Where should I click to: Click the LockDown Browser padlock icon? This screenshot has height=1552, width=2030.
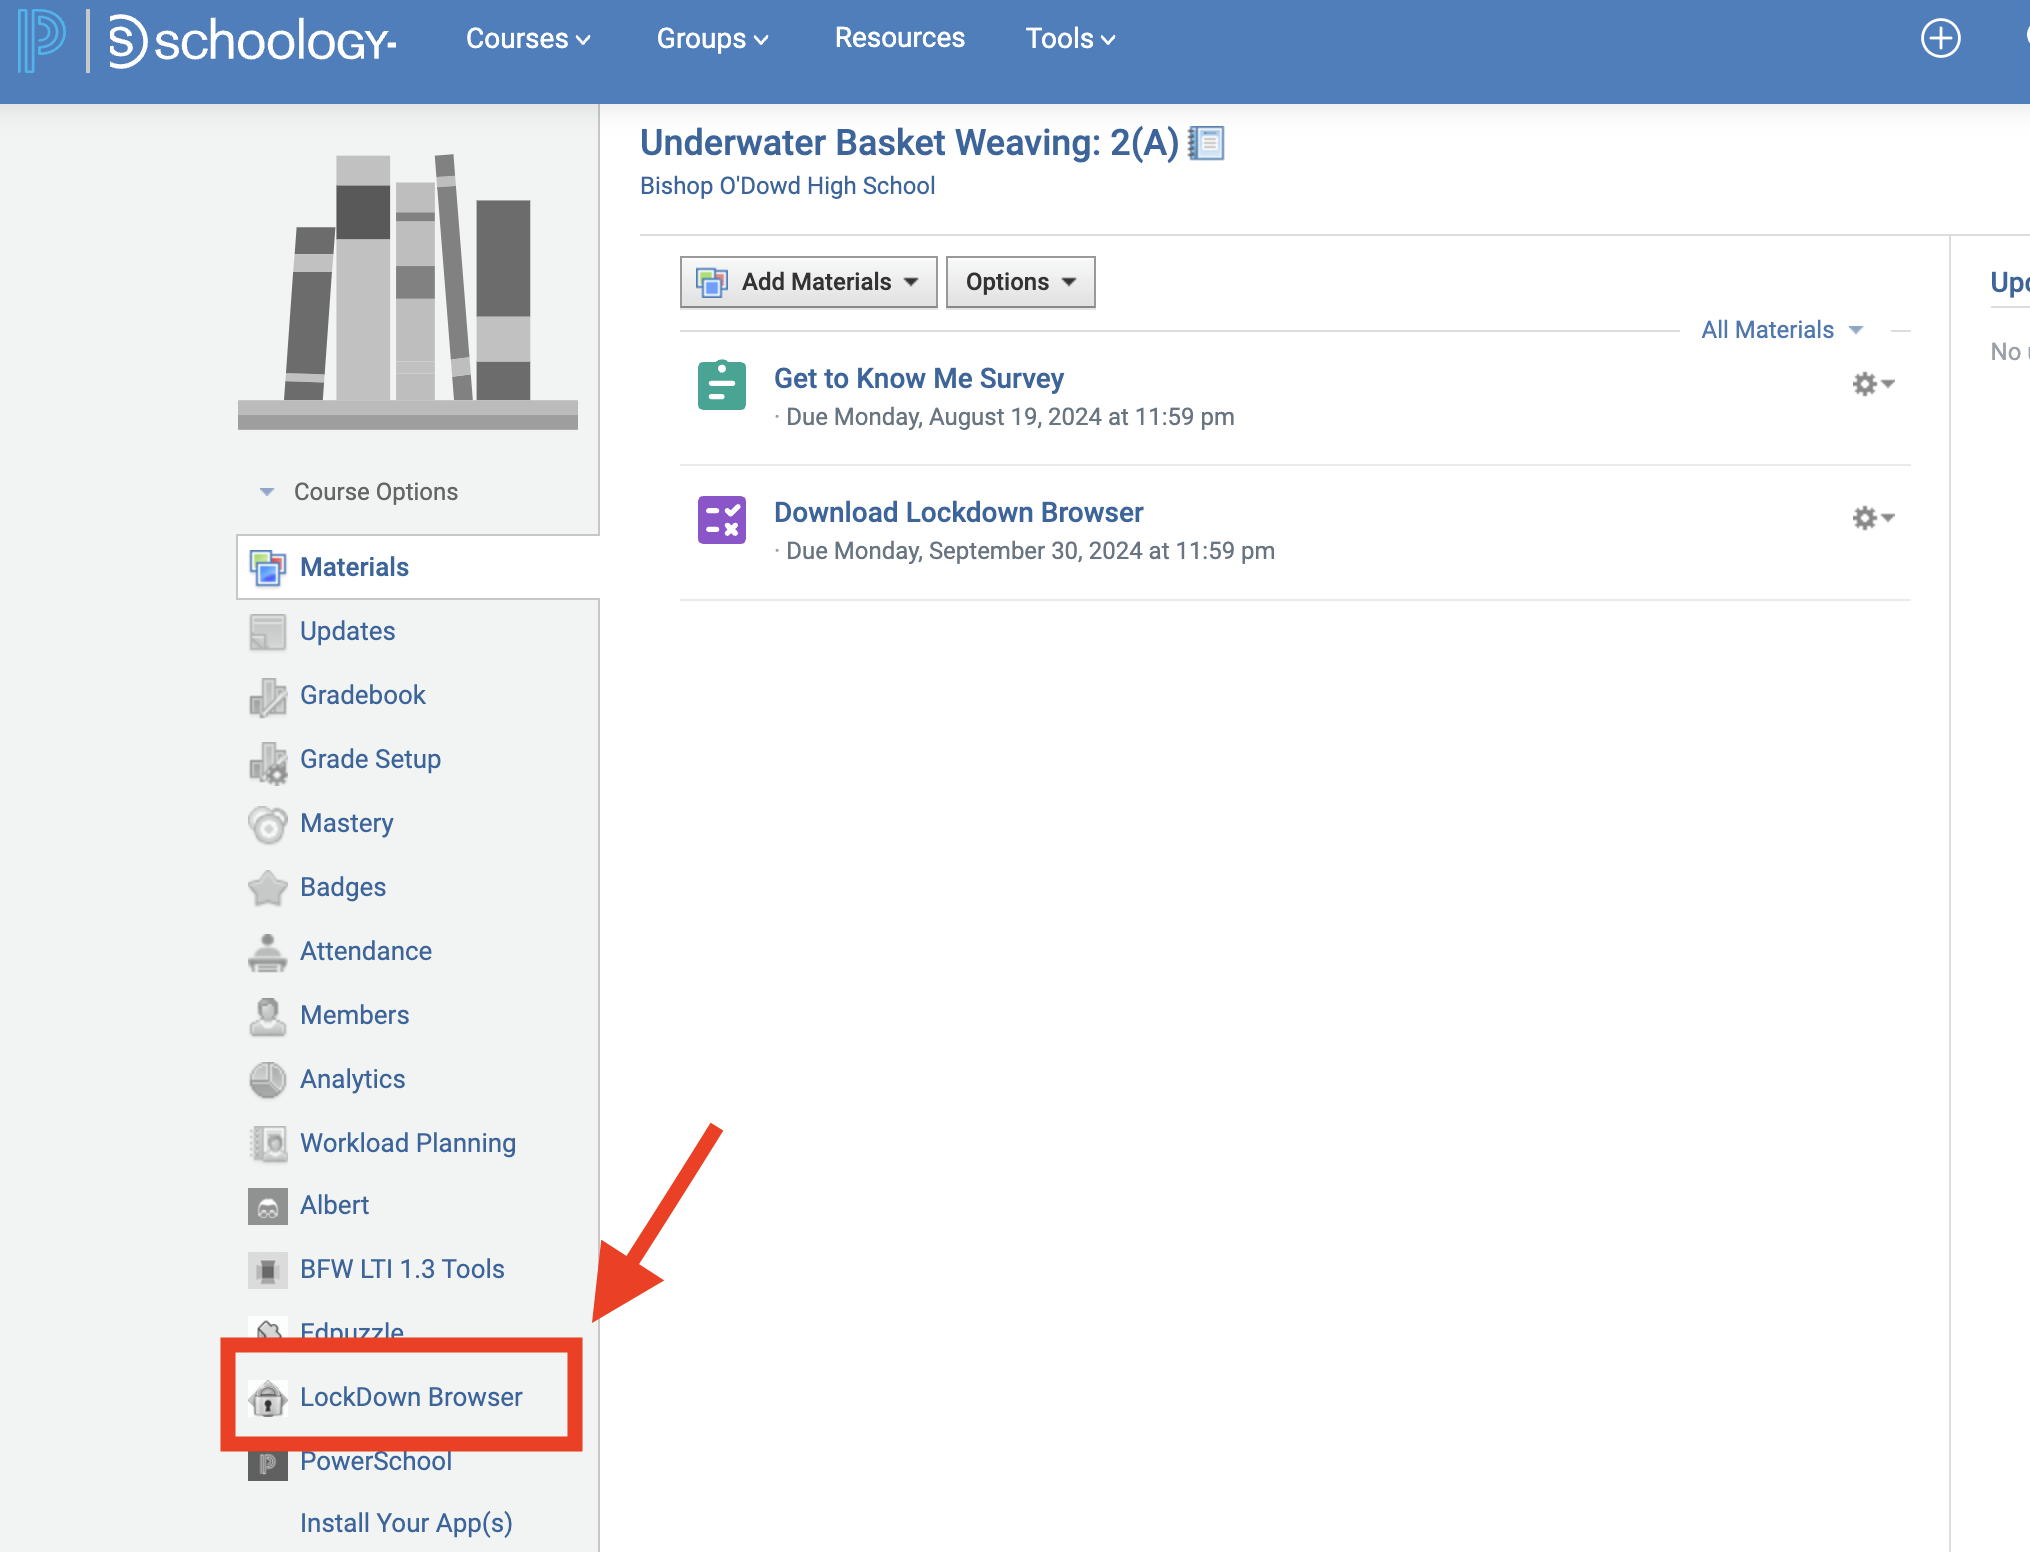click(267, 1398)
